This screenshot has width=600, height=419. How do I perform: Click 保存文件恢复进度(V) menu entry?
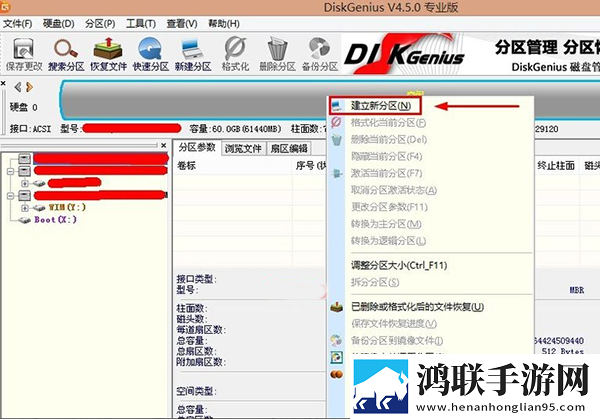click(x=394, y=324)
